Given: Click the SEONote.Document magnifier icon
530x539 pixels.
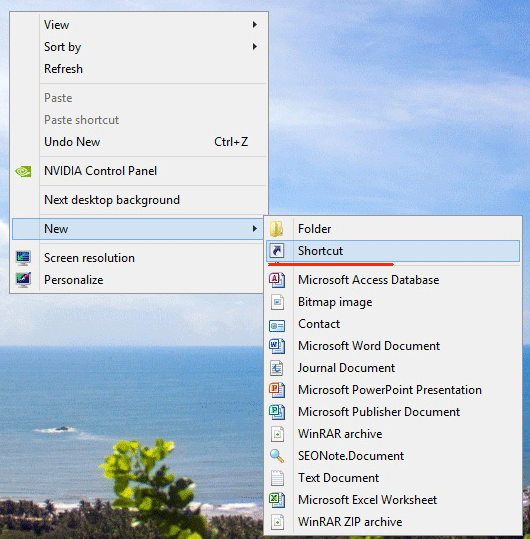Looking at the screenshot, I should (x=277, y=456).
